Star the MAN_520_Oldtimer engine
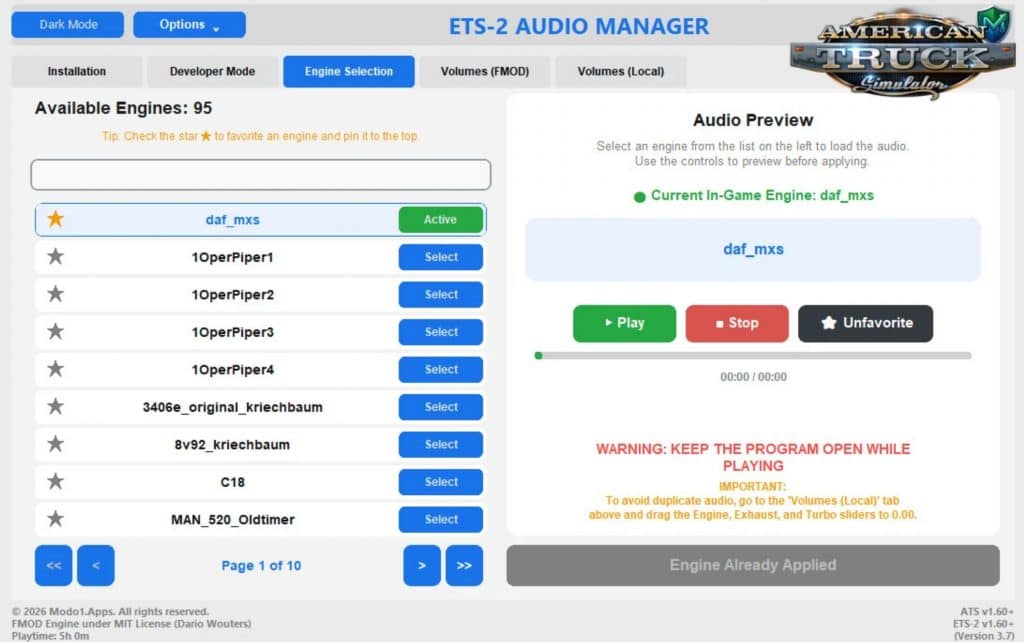The height and width of the screenshot is (642, 1024). click(x=56, y=519)
